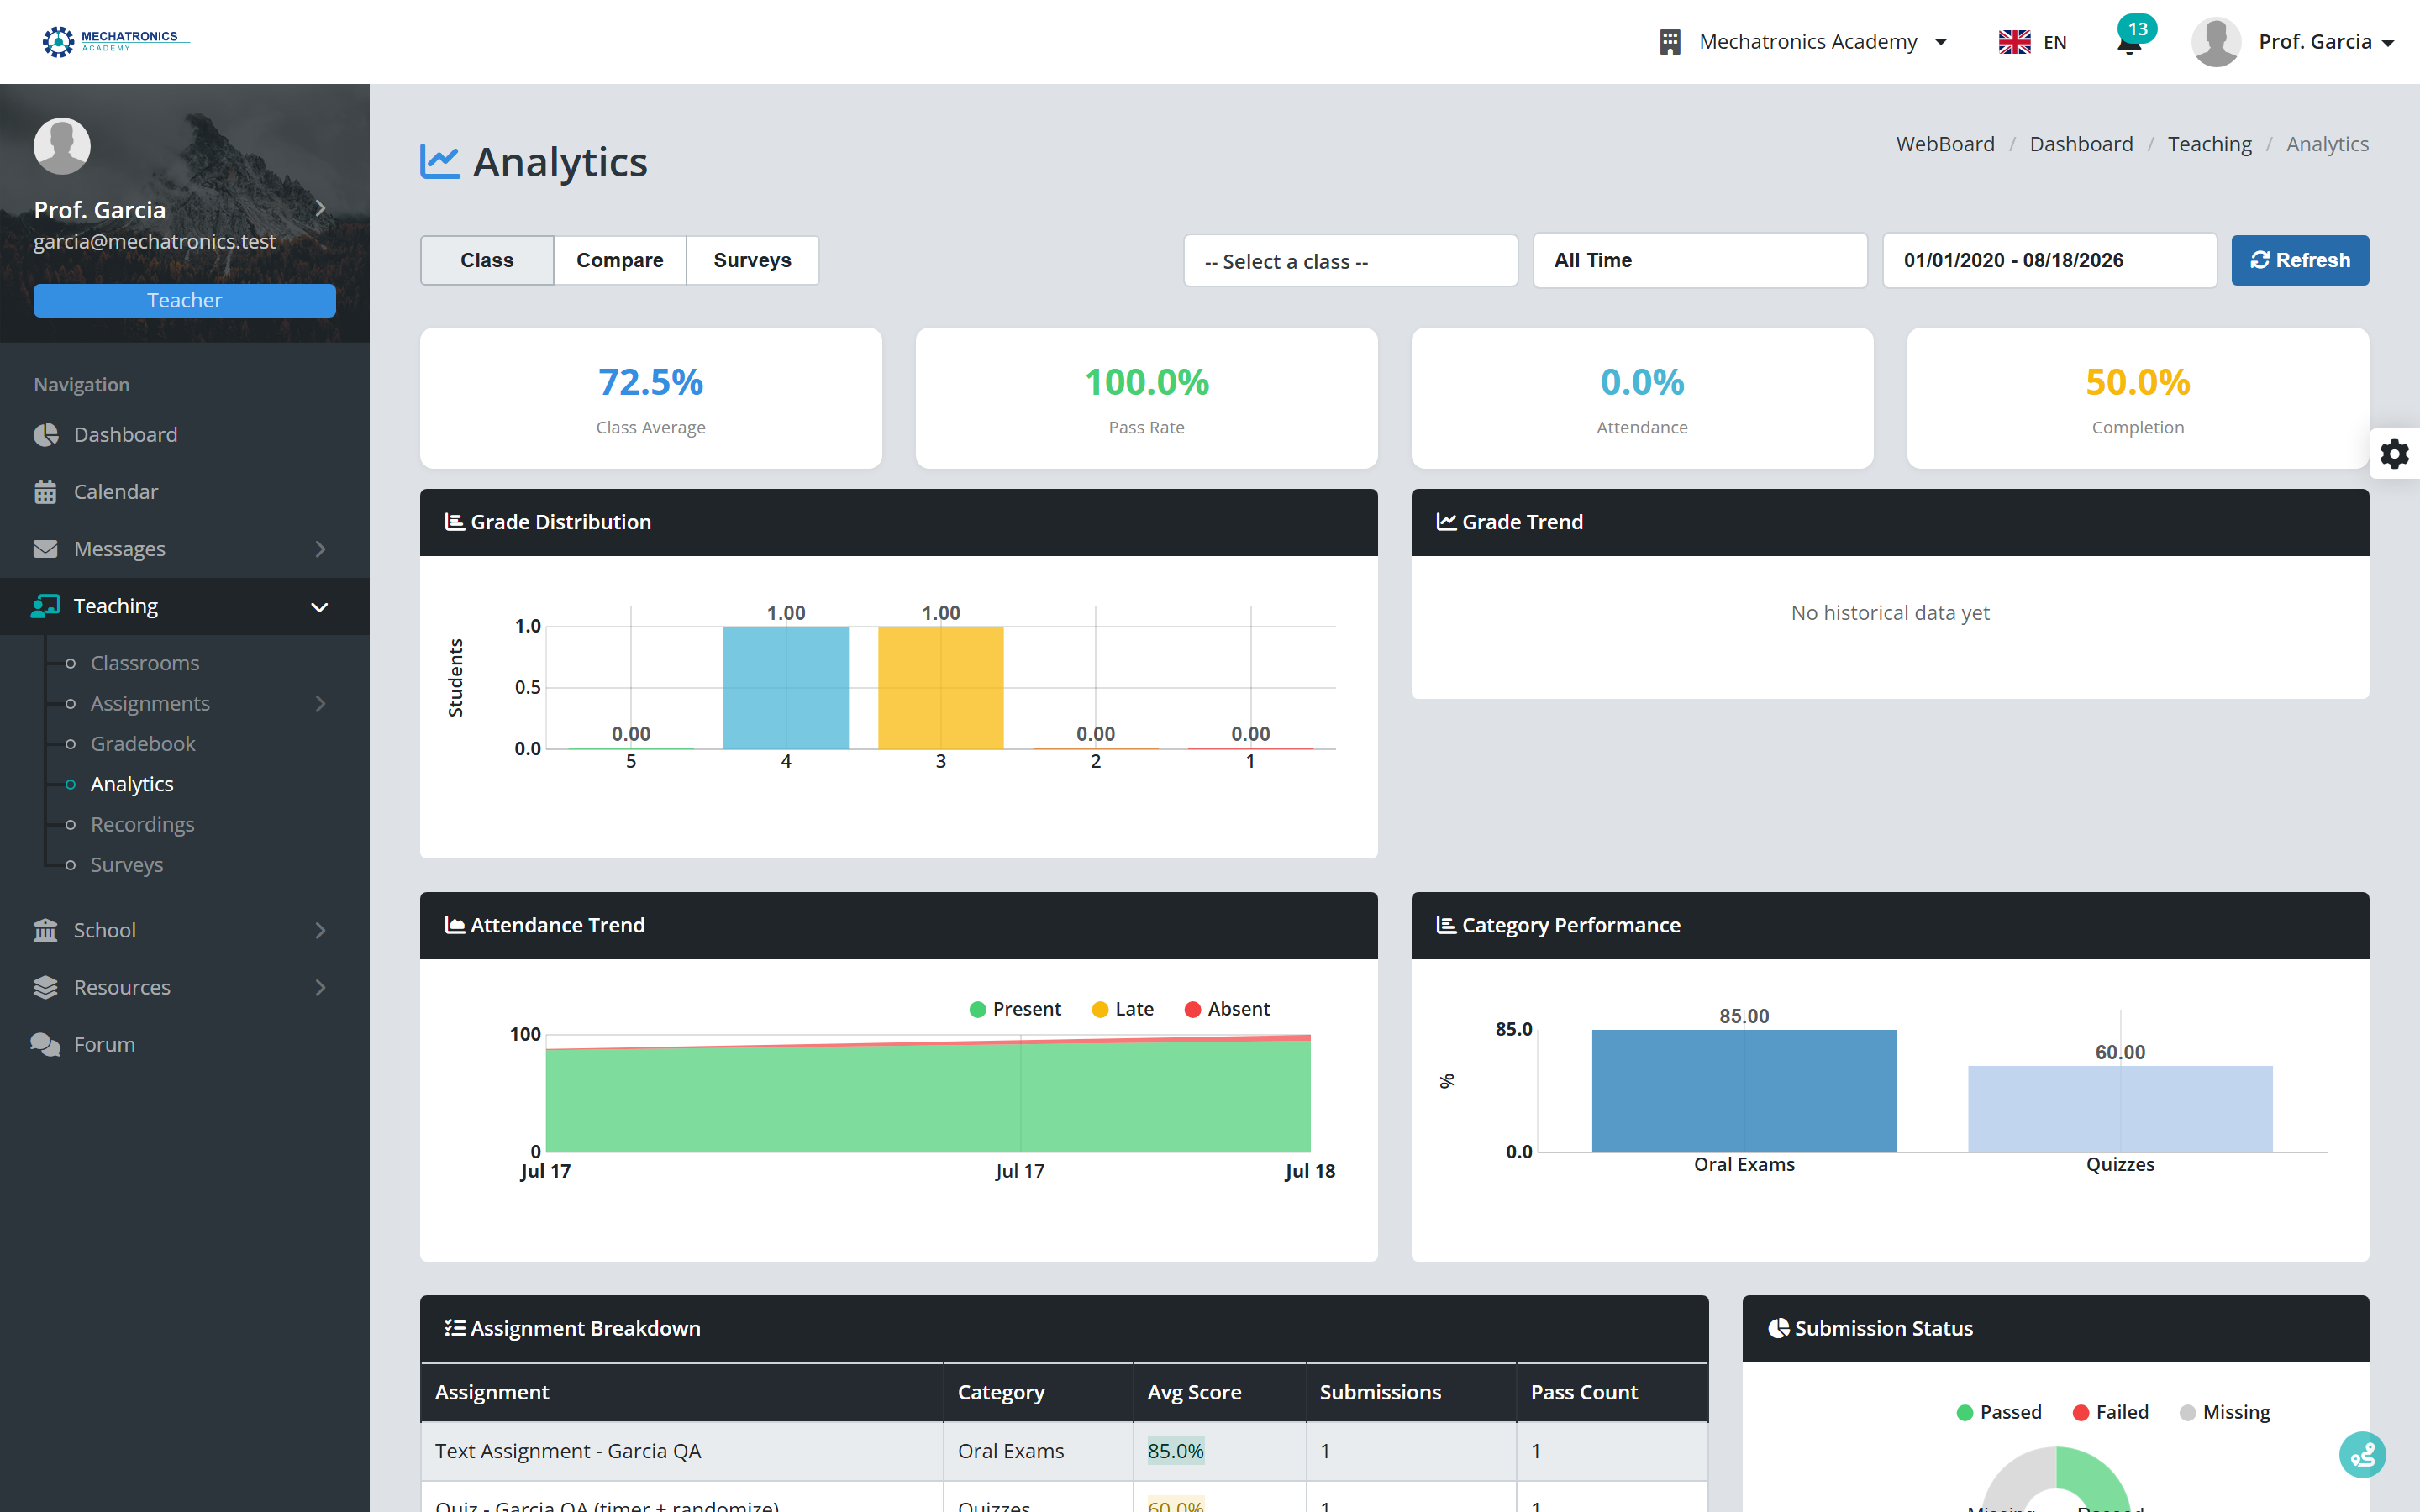Click the settings gear icon
Screen dimensions: 2420x1512
pyautogui.click(x=2394, y=454)
